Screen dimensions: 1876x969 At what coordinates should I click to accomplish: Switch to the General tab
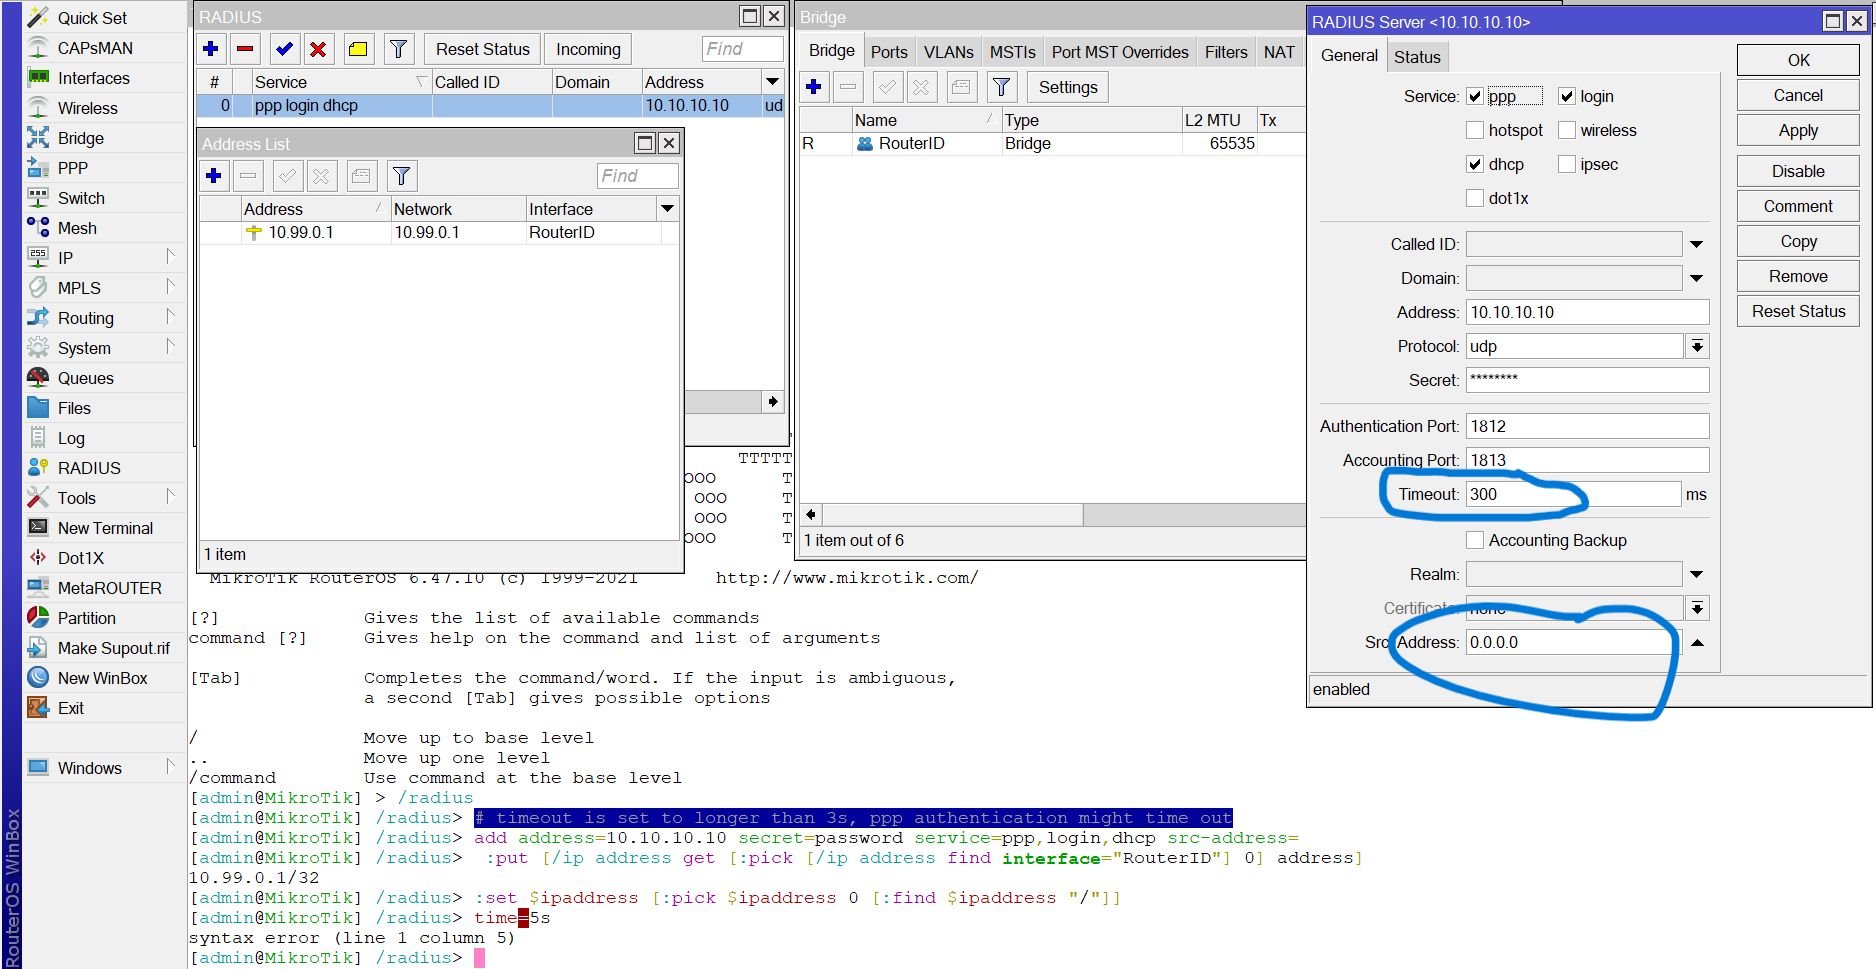click(x=1349, y=56)
